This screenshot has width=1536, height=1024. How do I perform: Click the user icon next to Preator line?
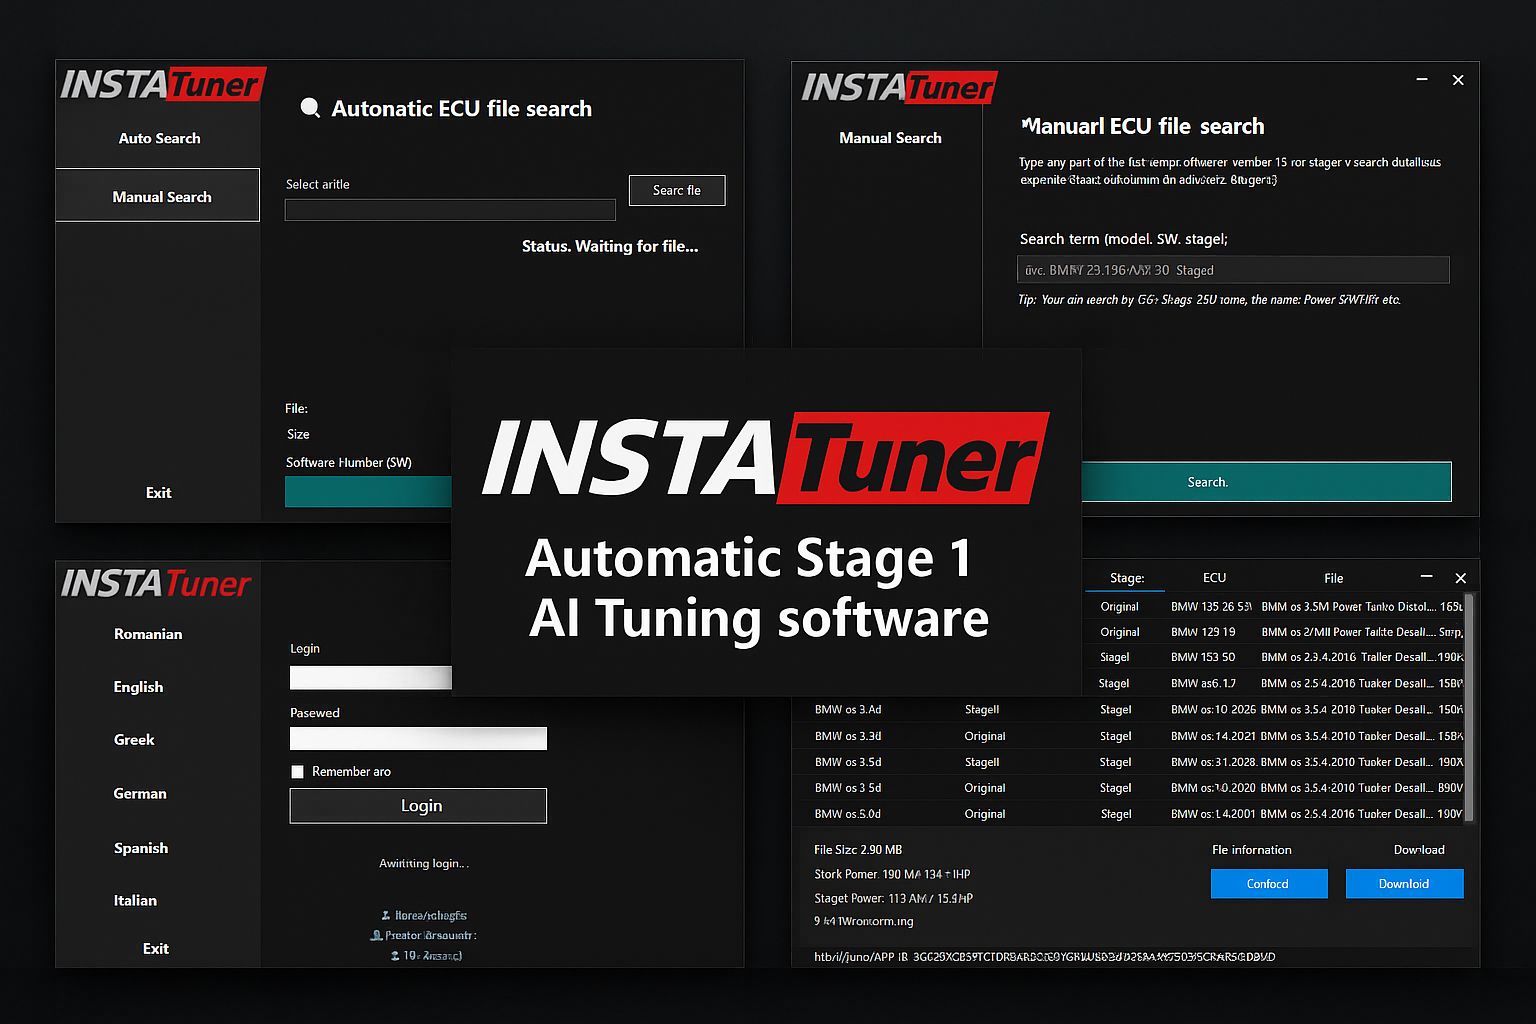point(376,936)
